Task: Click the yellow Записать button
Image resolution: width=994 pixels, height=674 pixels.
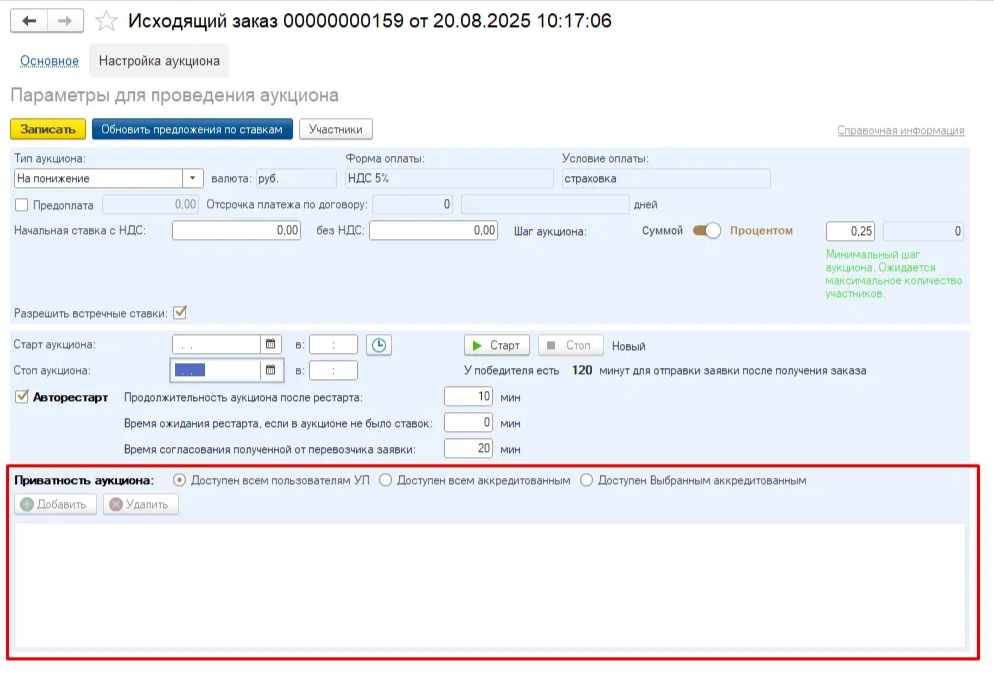Action: pos(48,129)
